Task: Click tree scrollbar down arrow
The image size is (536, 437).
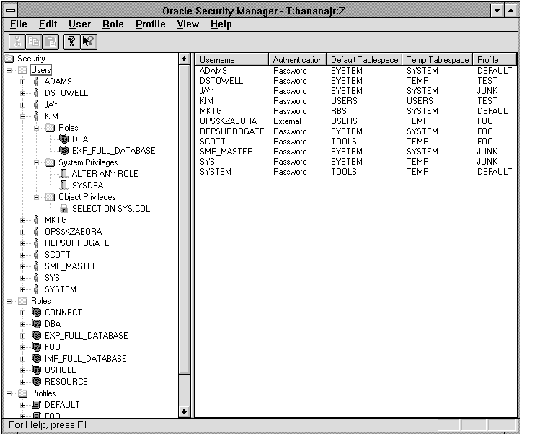Action: [184, 411]
